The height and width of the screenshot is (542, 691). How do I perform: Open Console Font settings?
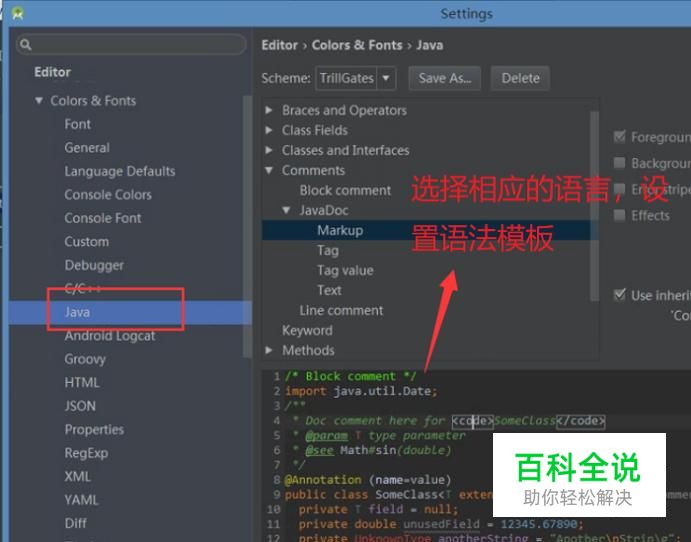click(103, 218)
